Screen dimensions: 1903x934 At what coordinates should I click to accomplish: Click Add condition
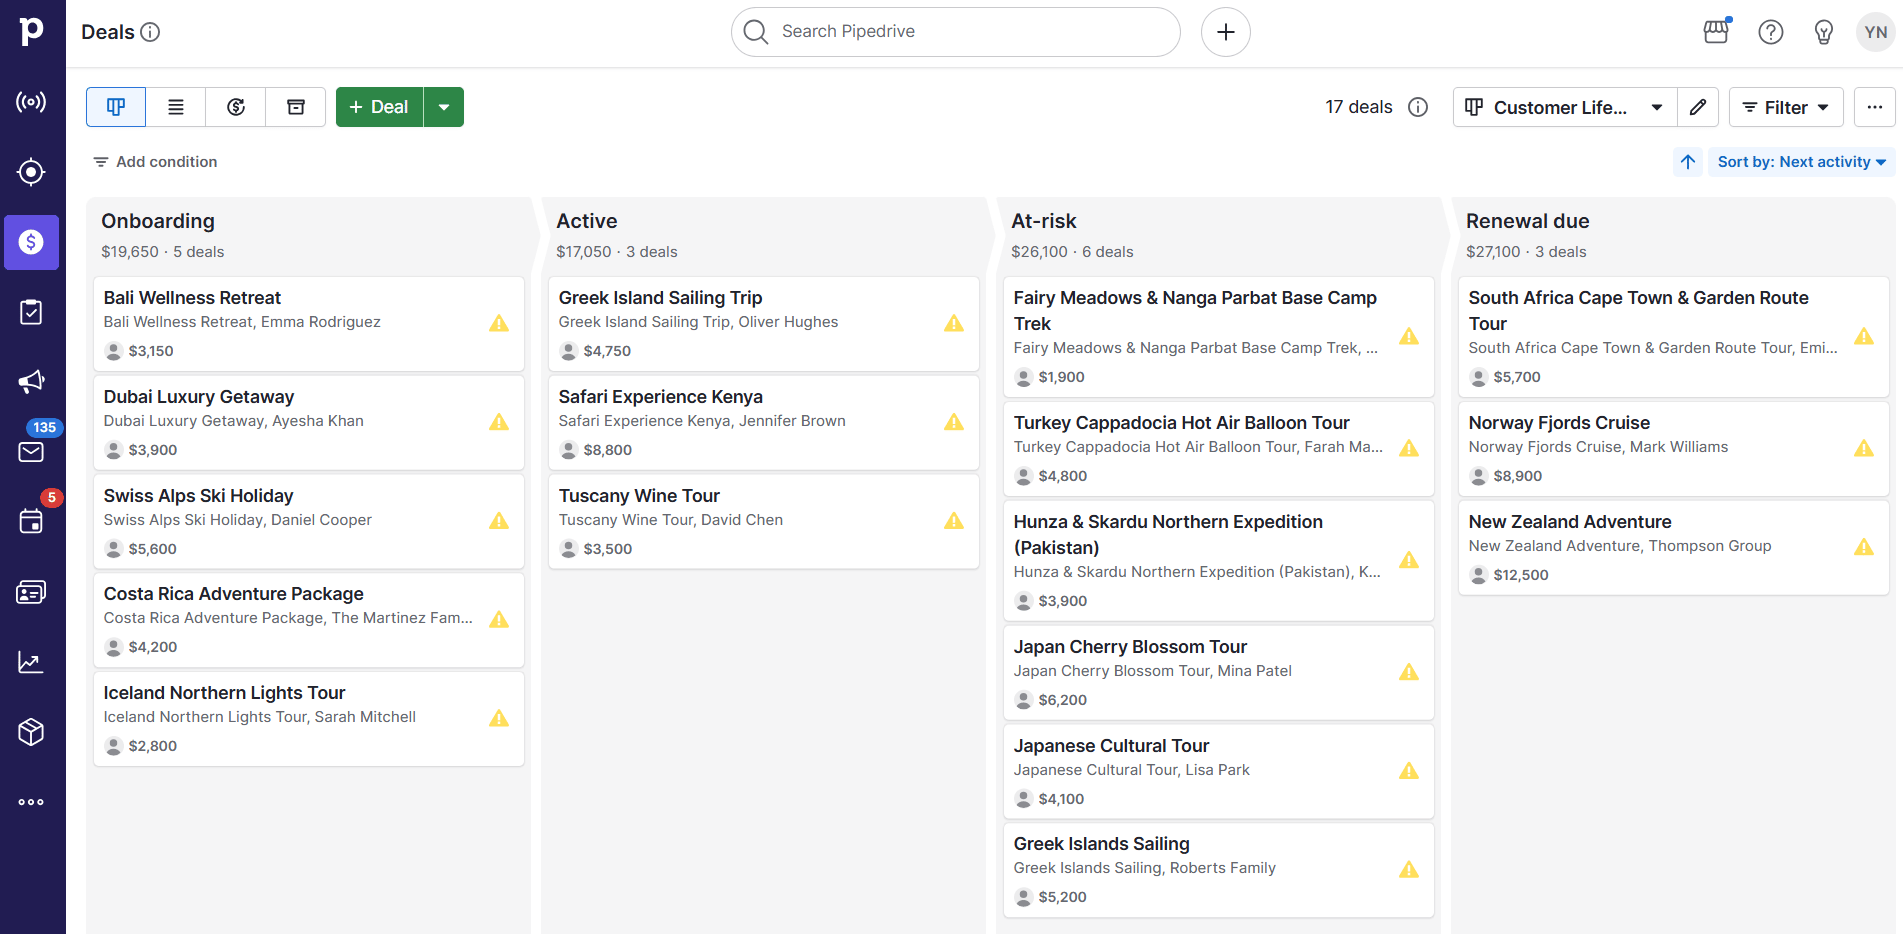pos(155,162)
